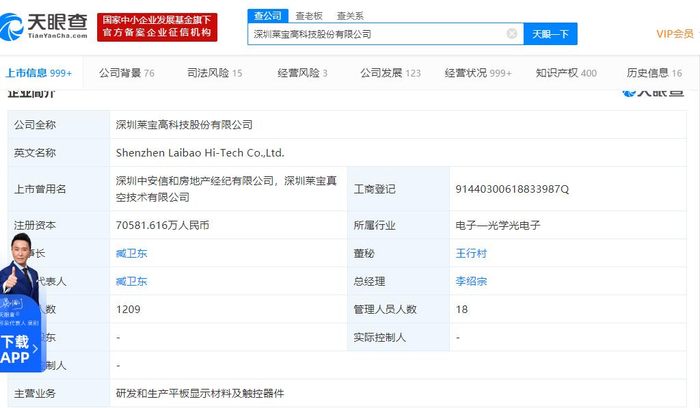Clear the search box with the X icon

[512, 34]
